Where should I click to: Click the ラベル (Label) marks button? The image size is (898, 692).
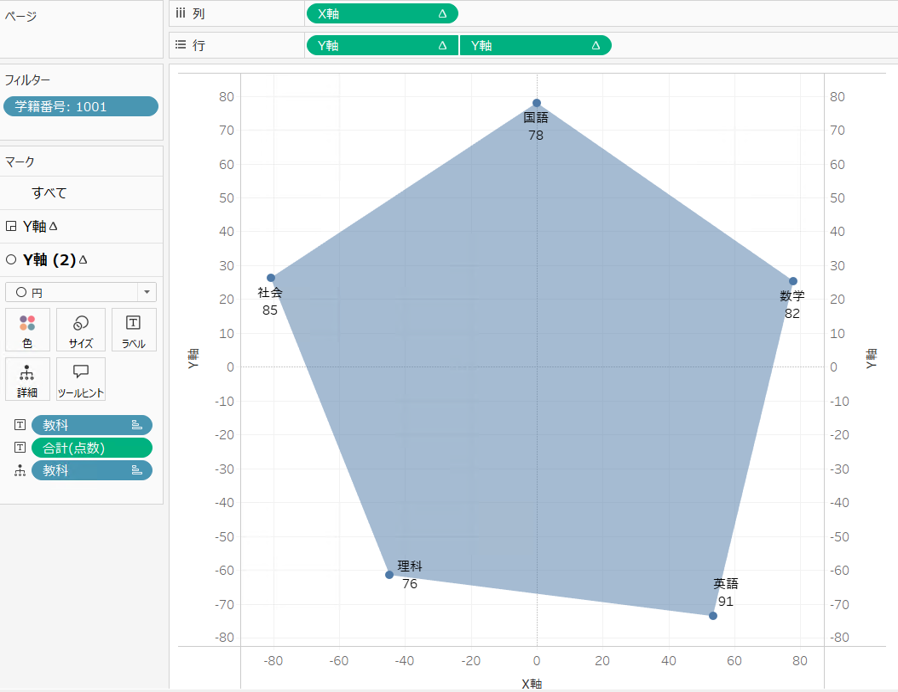(x=133, y=329)
